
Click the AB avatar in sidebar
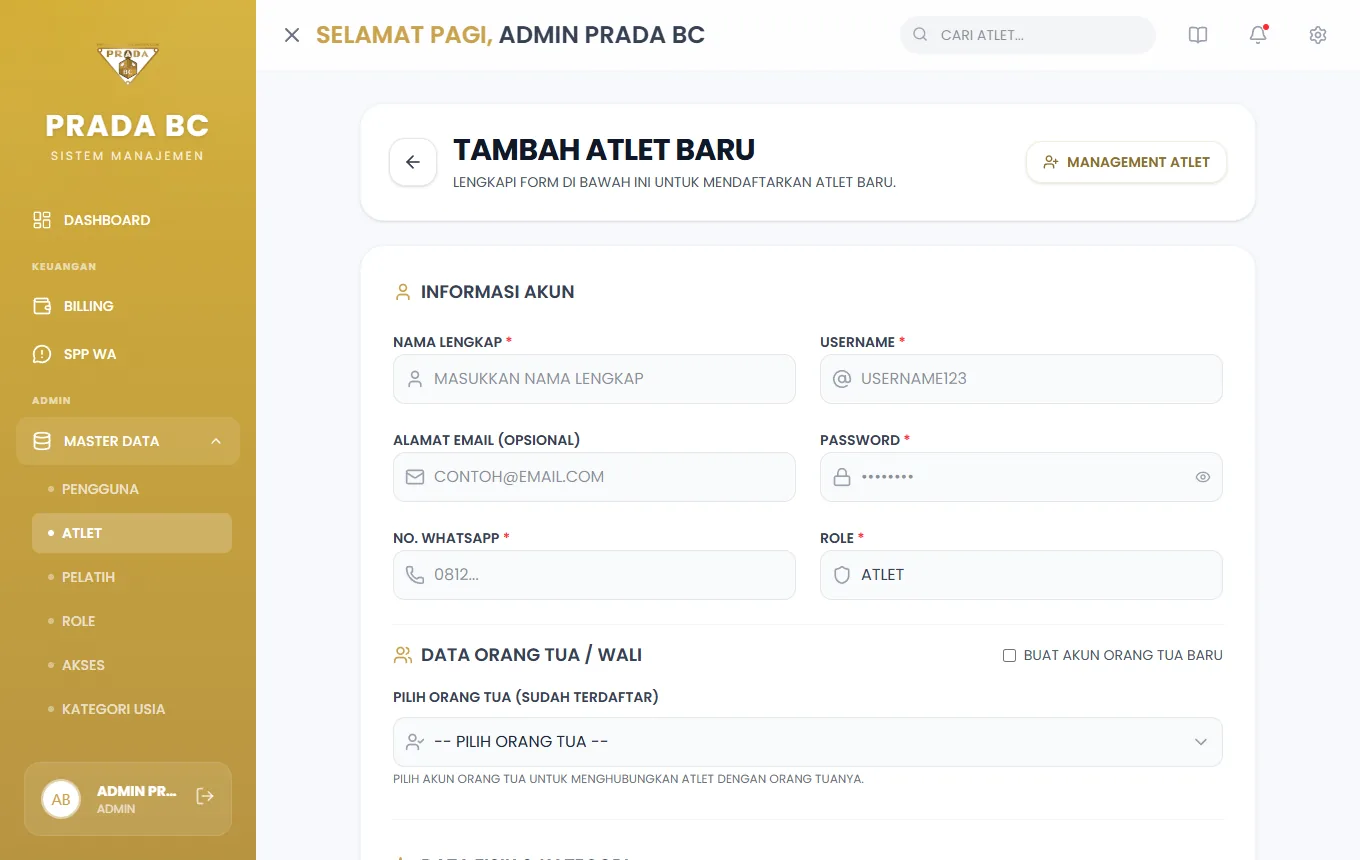coord(61,799)
